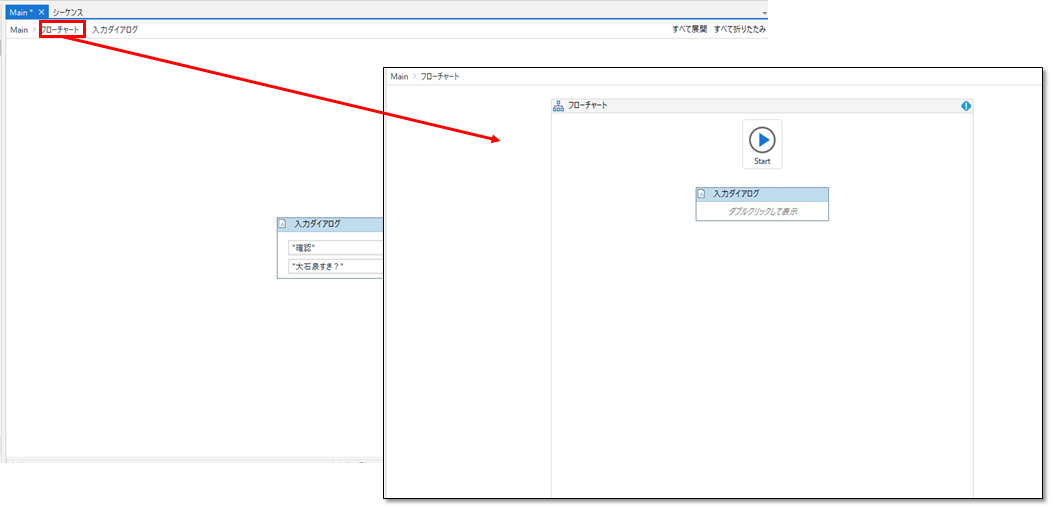Open the フローチャート breadcrumb in the back window
This screenshot has height=508, width=1052.
click(x=61, y=30)
